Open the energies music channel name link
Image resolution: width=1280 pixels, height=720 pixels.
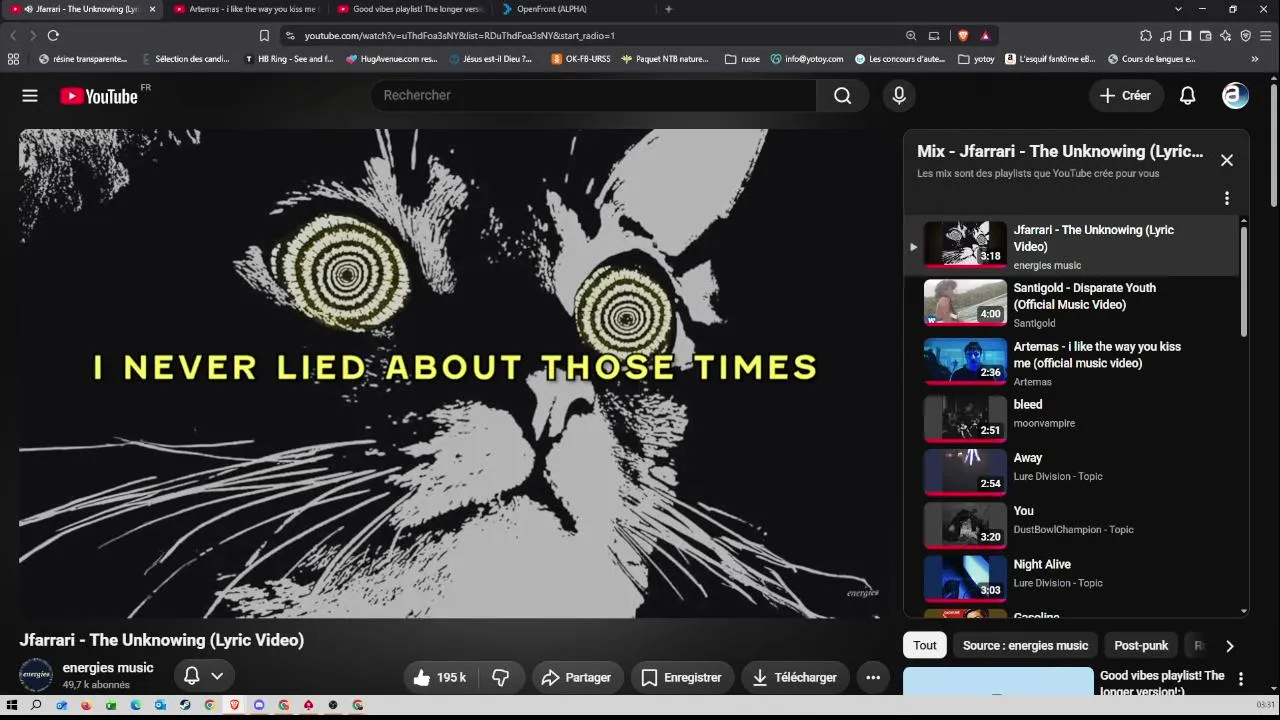(108, 668)
